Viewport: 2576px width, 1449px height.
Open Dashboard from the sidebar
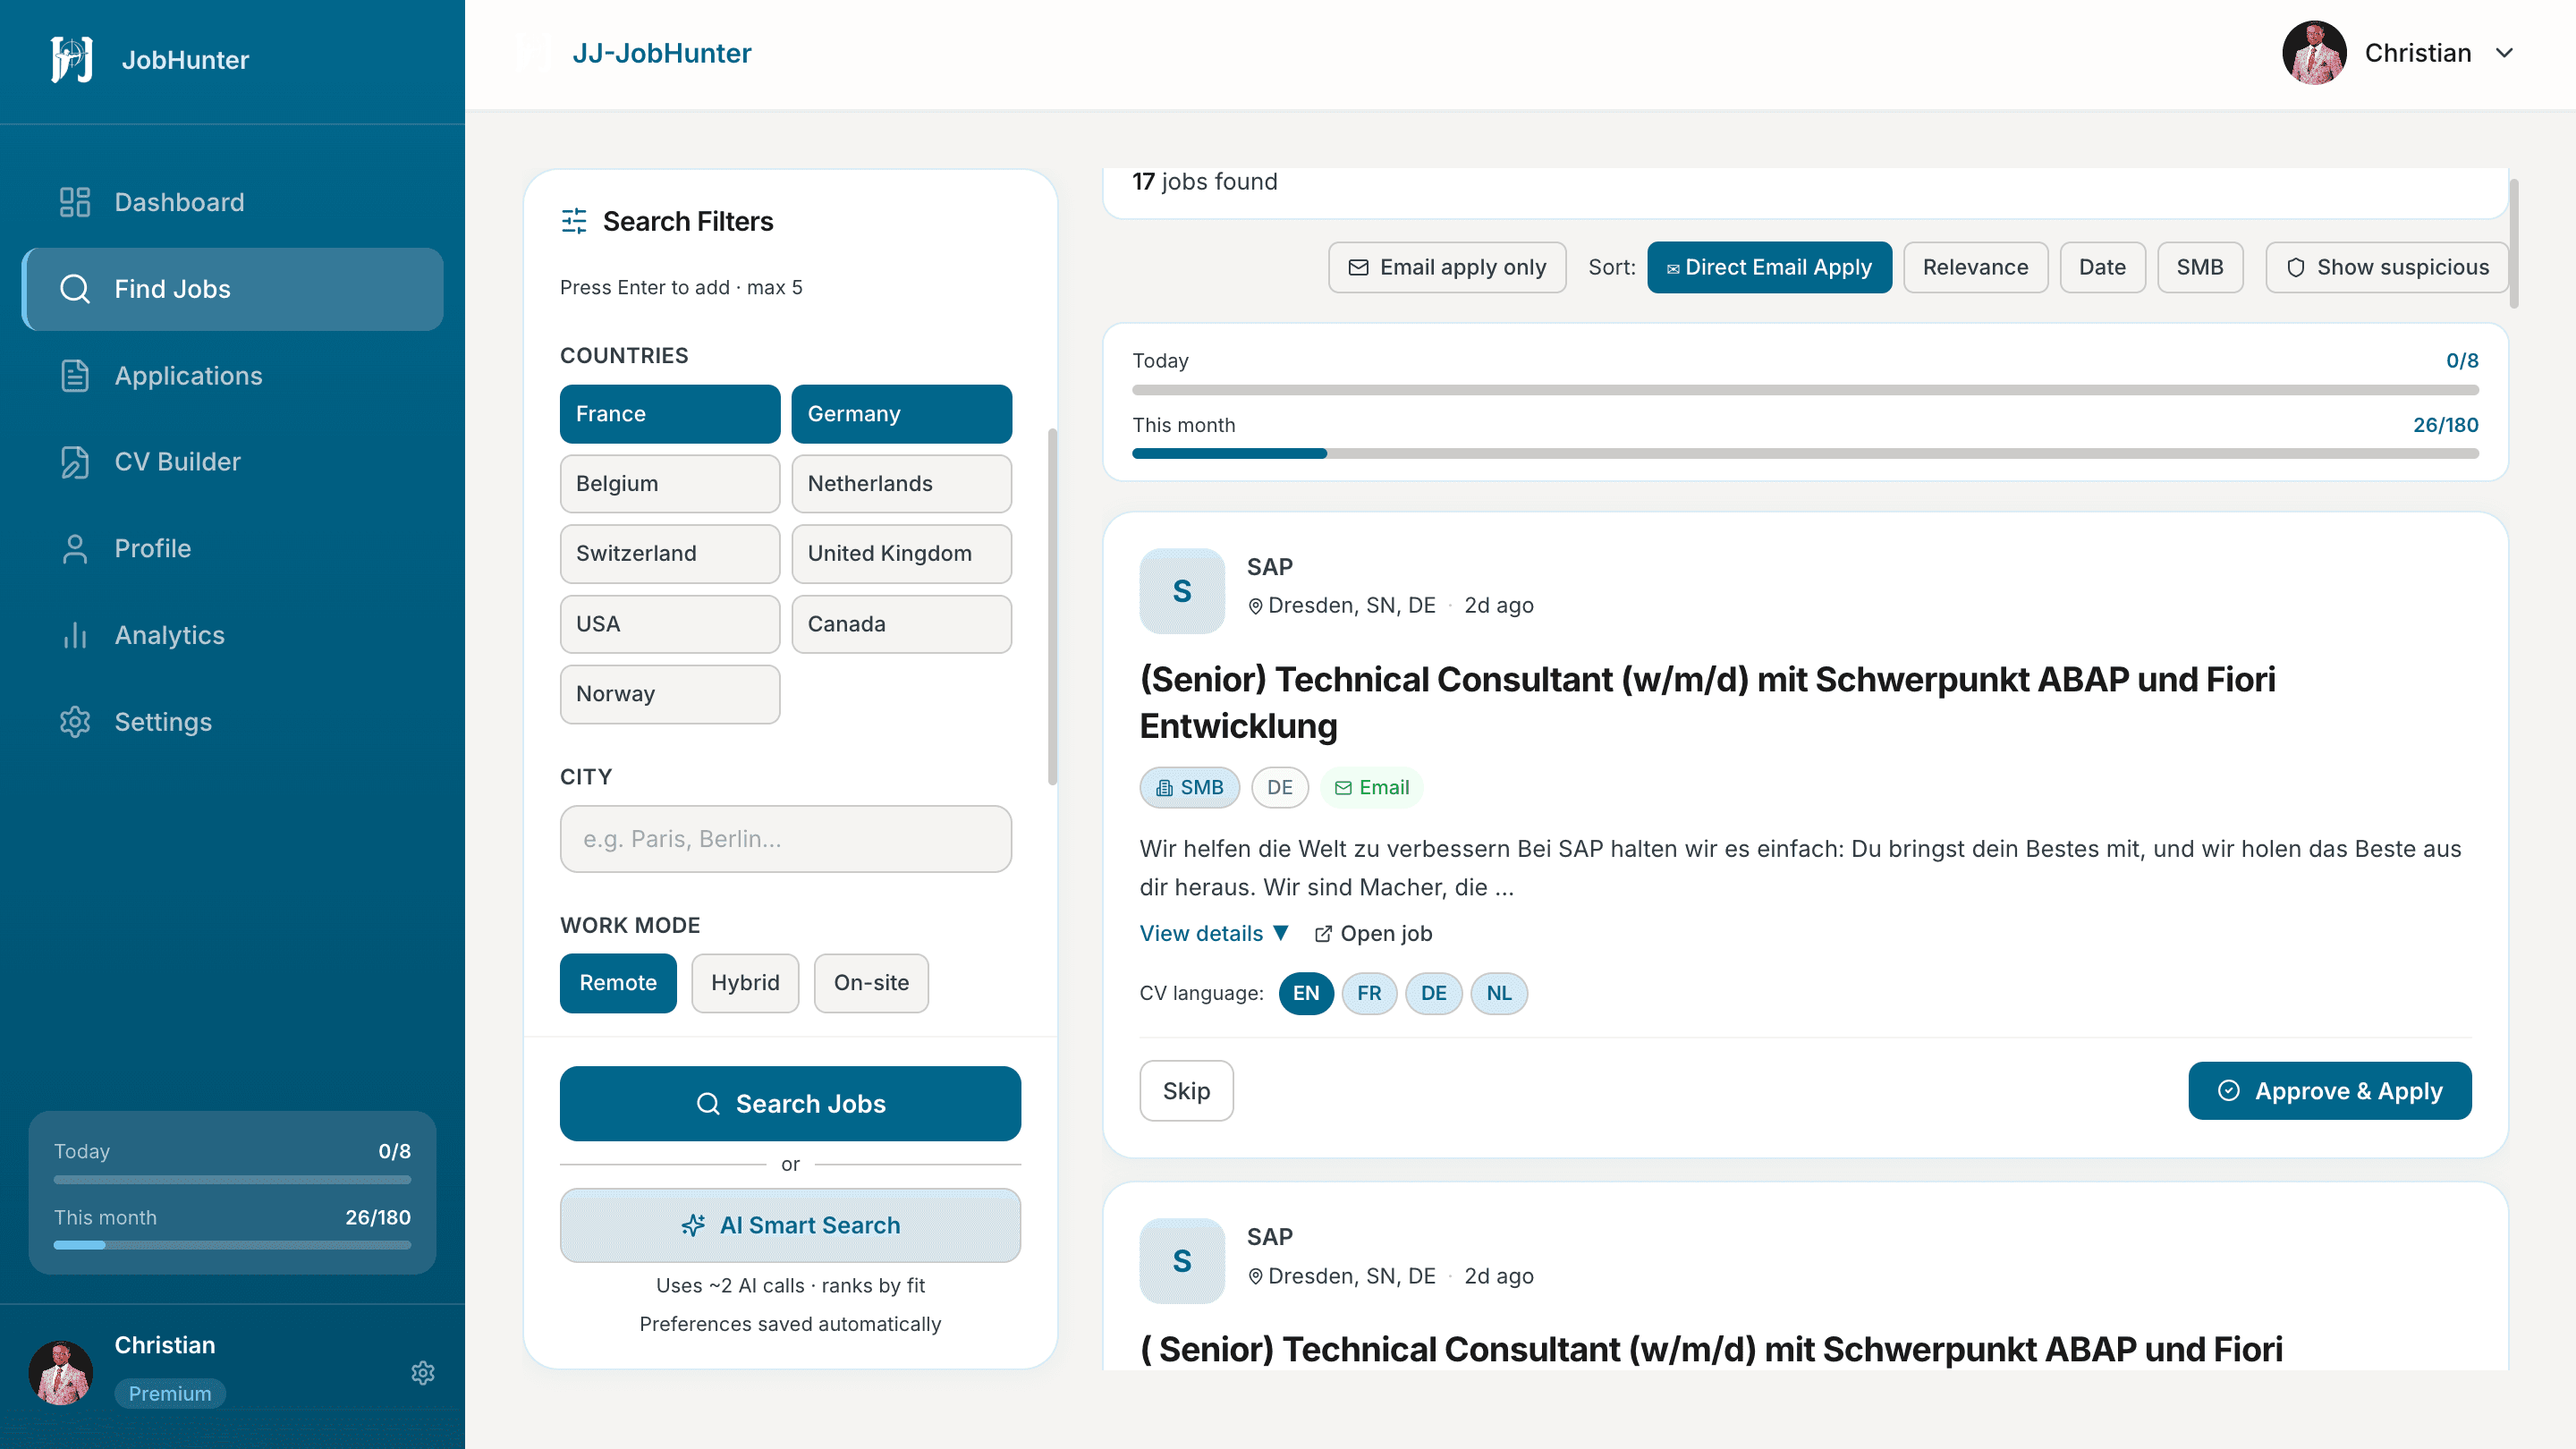click(232, 202)
